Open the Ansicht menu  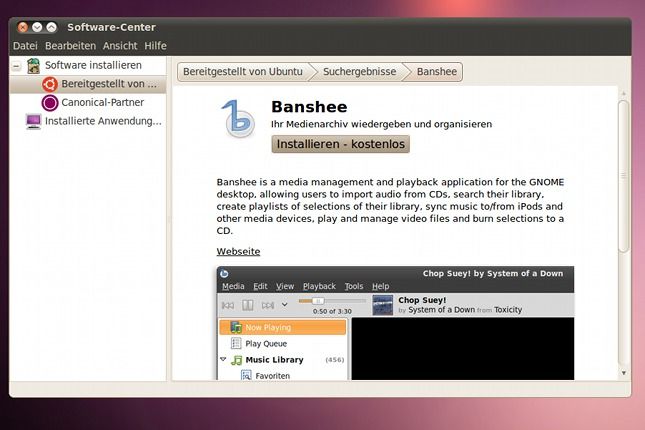(x=120, y=46)
